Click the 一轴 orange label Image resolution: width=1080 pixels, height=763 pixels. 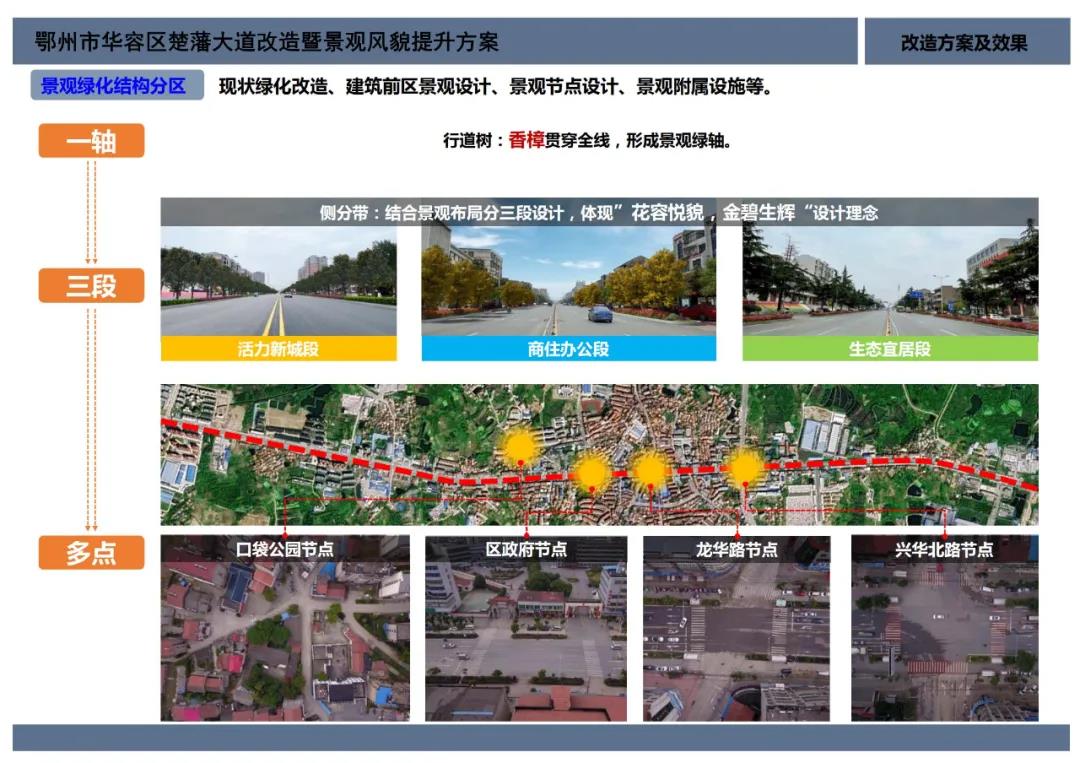click(x=91, y=141)
